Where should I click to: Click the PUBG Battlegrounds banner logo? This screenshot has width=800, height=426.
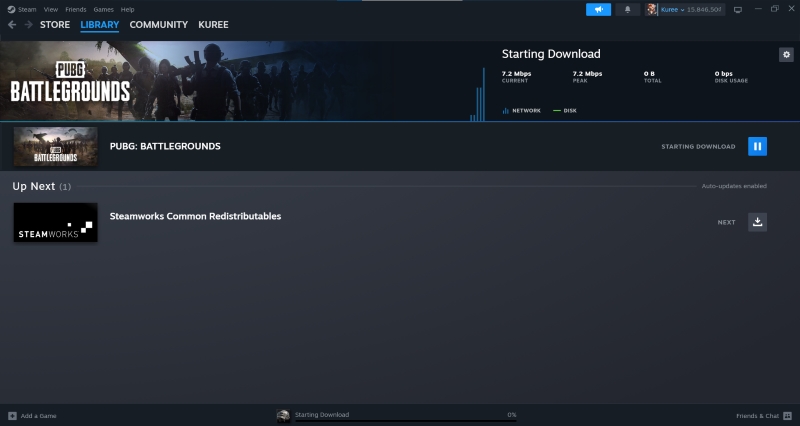pos(70,82)
